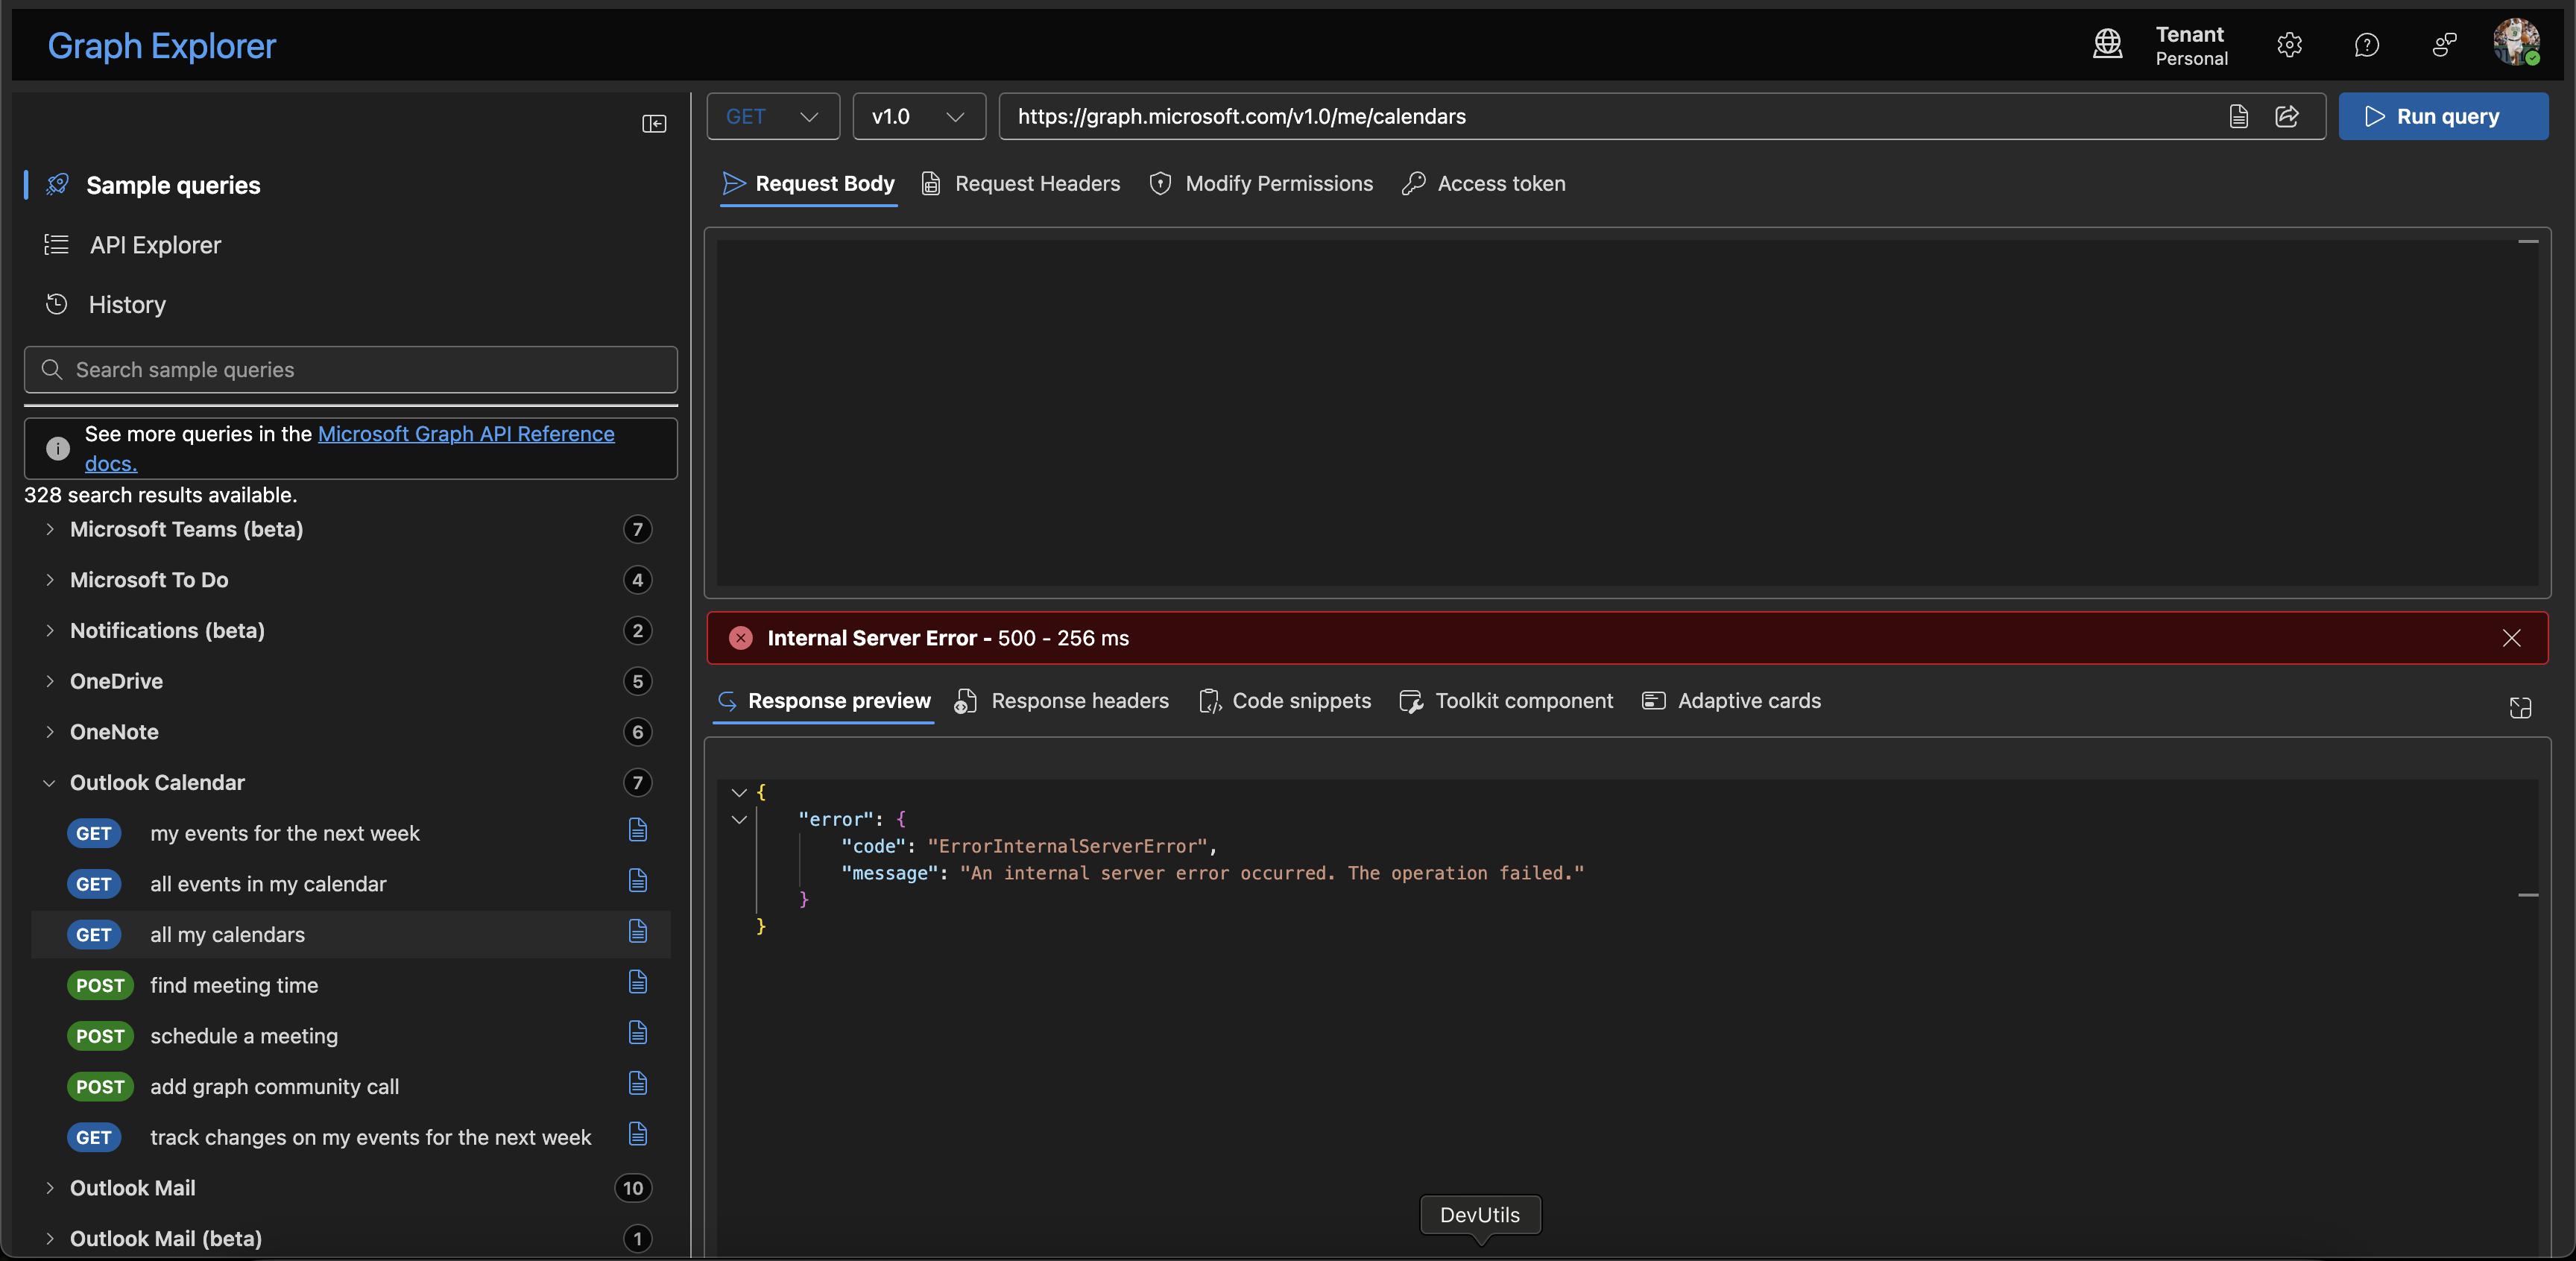2576x1261 pixels.
Task: Open sovereign cloud globe icon
Action: (2107, 44)
